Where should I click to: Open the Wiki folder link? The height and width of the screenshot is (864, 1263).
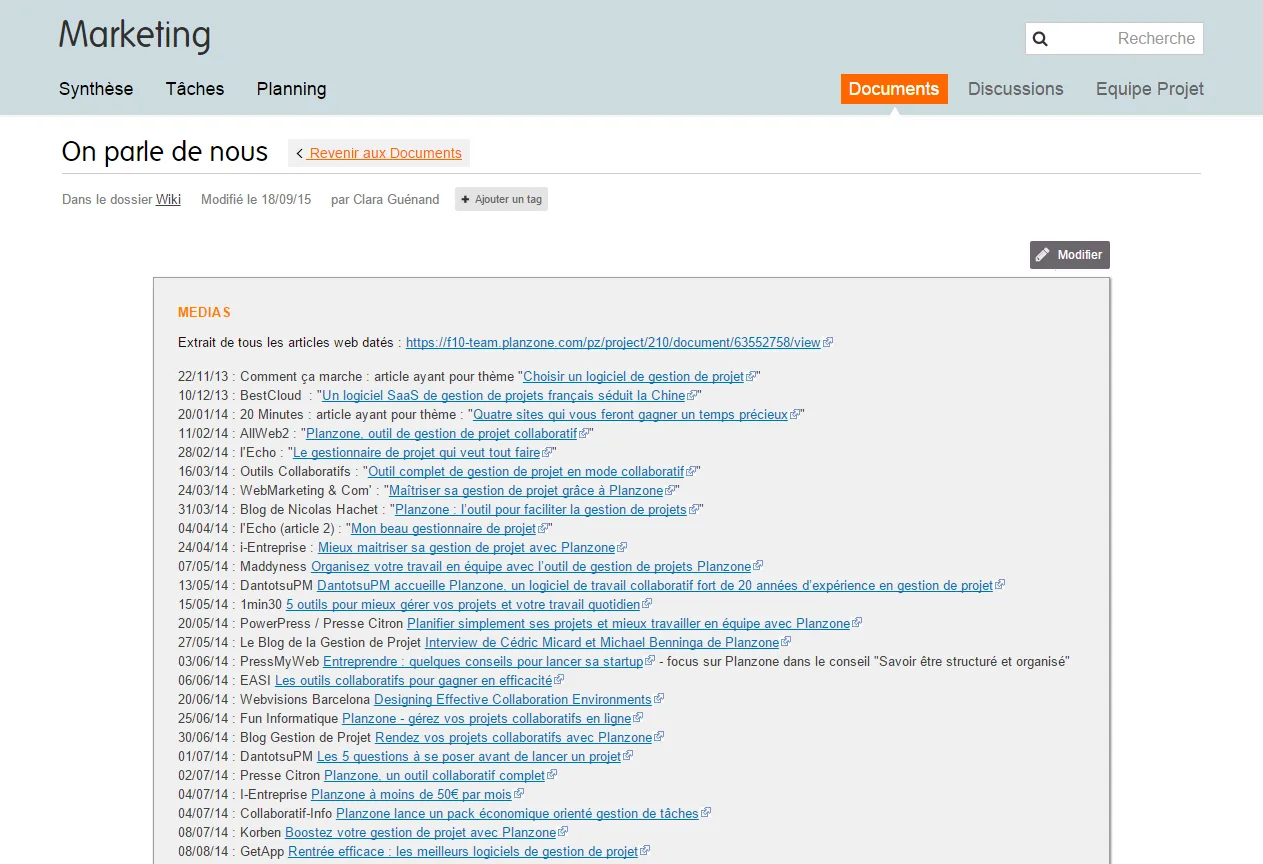click(168, 199)
